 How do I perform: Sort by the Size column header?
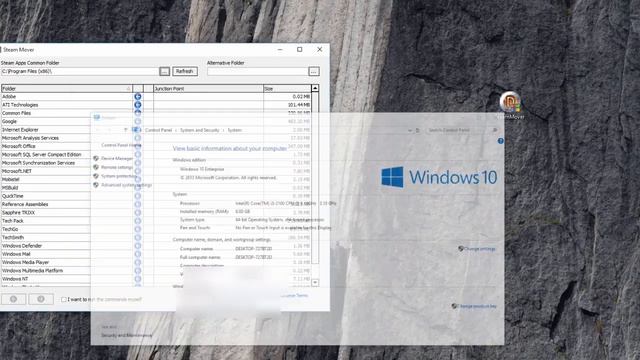[x=287, y=89]
